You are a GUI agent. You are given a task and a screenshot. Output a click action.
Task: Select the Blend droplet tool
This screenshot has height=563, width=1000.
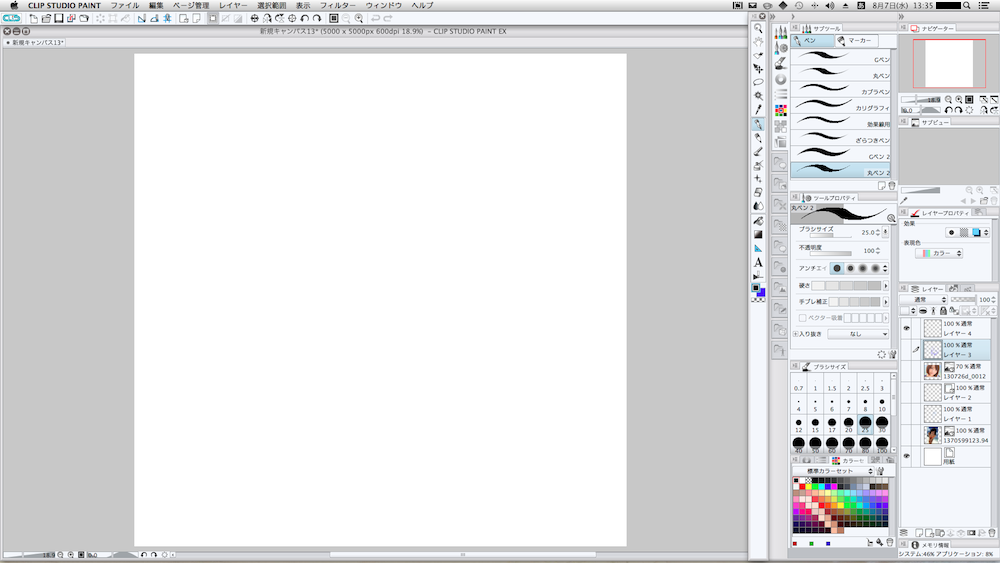pyautogui.click(x=758, y=206)
